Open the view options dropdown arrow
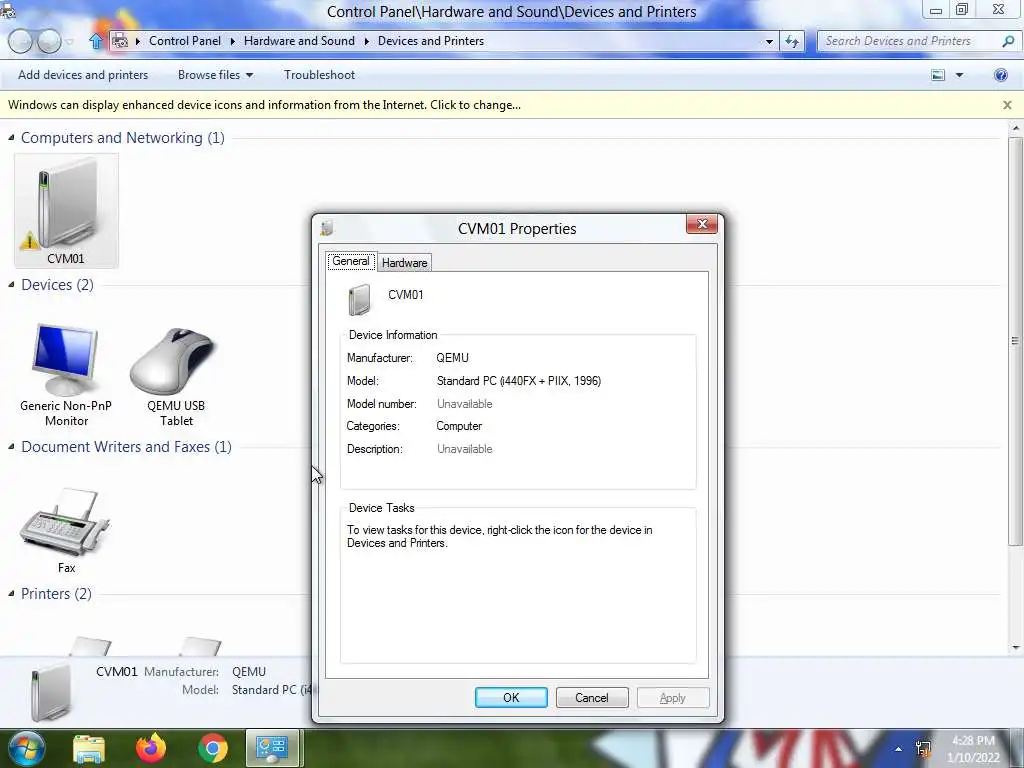 pyautogui.click(x=959, y=75)
